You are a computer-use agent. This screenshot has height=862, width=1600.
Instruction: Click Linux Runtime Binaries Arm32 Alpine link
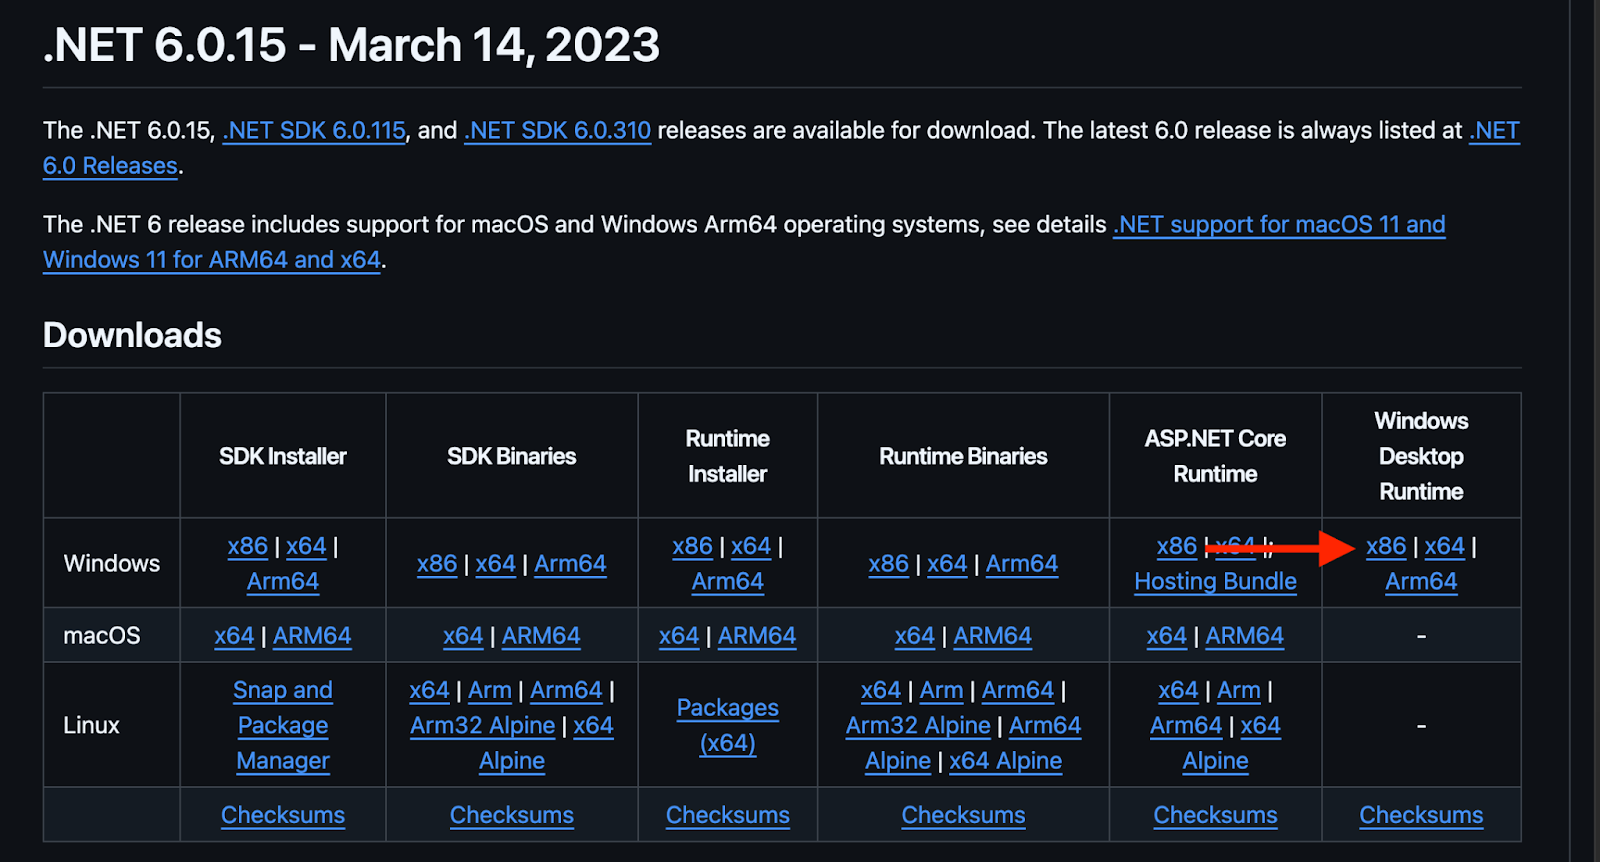point(918,725)
